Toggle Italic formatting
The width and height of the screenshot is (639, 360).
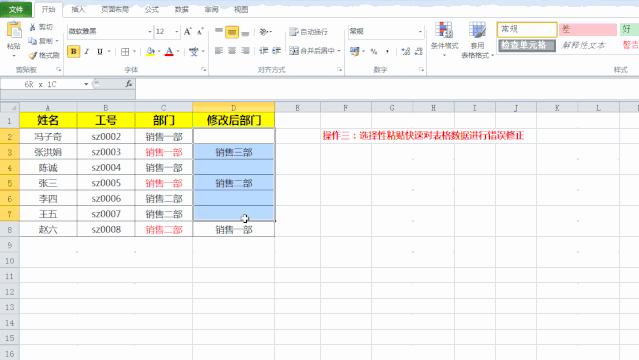tap(87, 51)
